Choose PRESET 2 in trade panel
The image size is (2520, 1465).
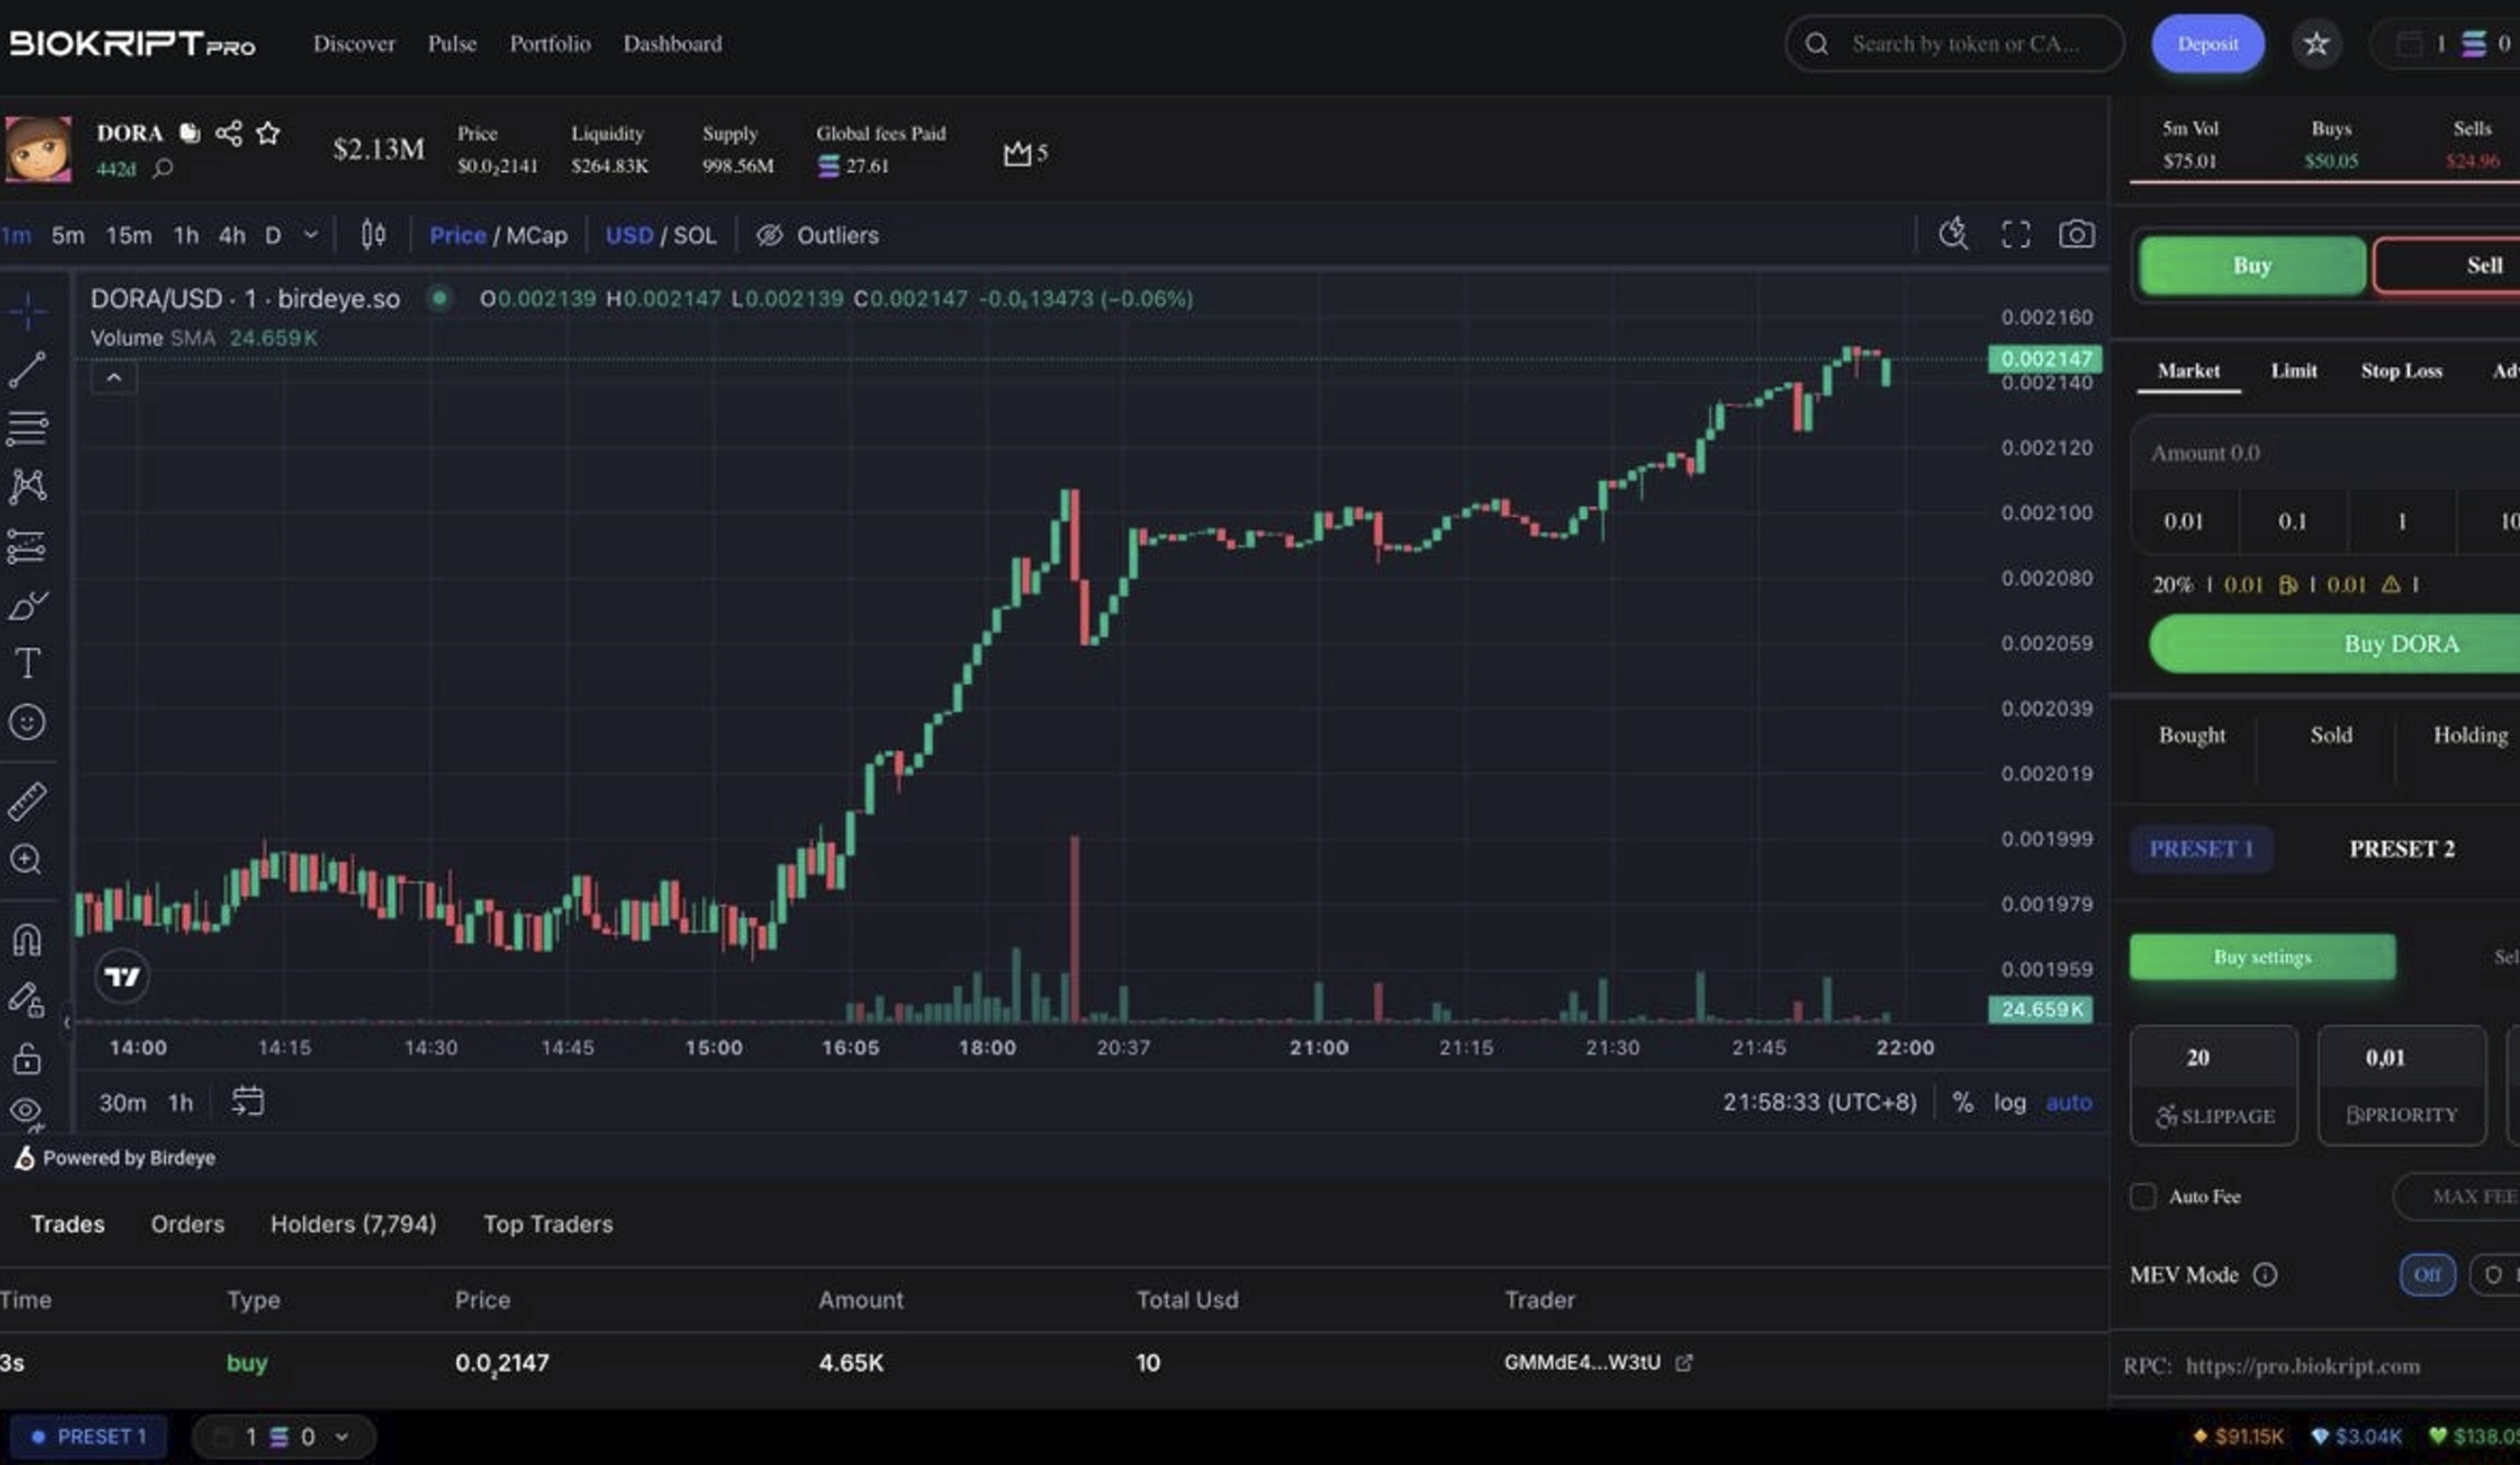pos(2401,849)
